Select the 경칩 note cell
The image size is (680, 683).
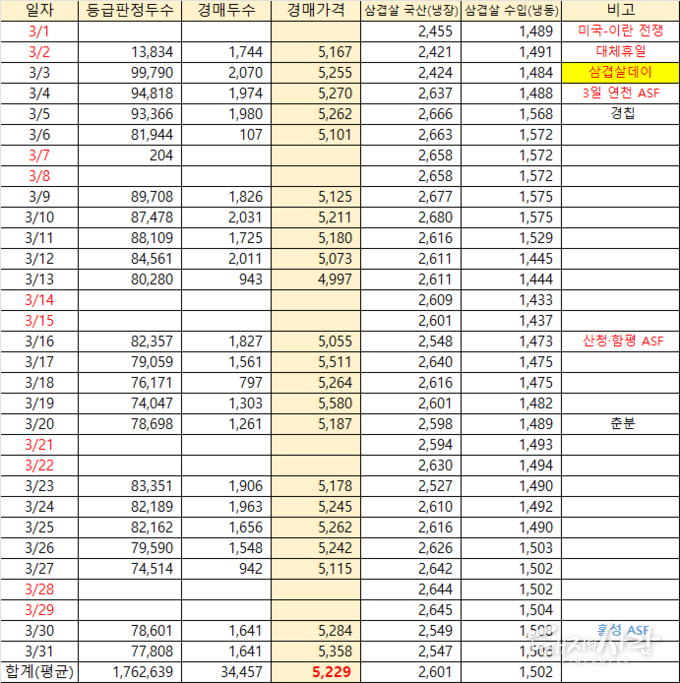620,114
